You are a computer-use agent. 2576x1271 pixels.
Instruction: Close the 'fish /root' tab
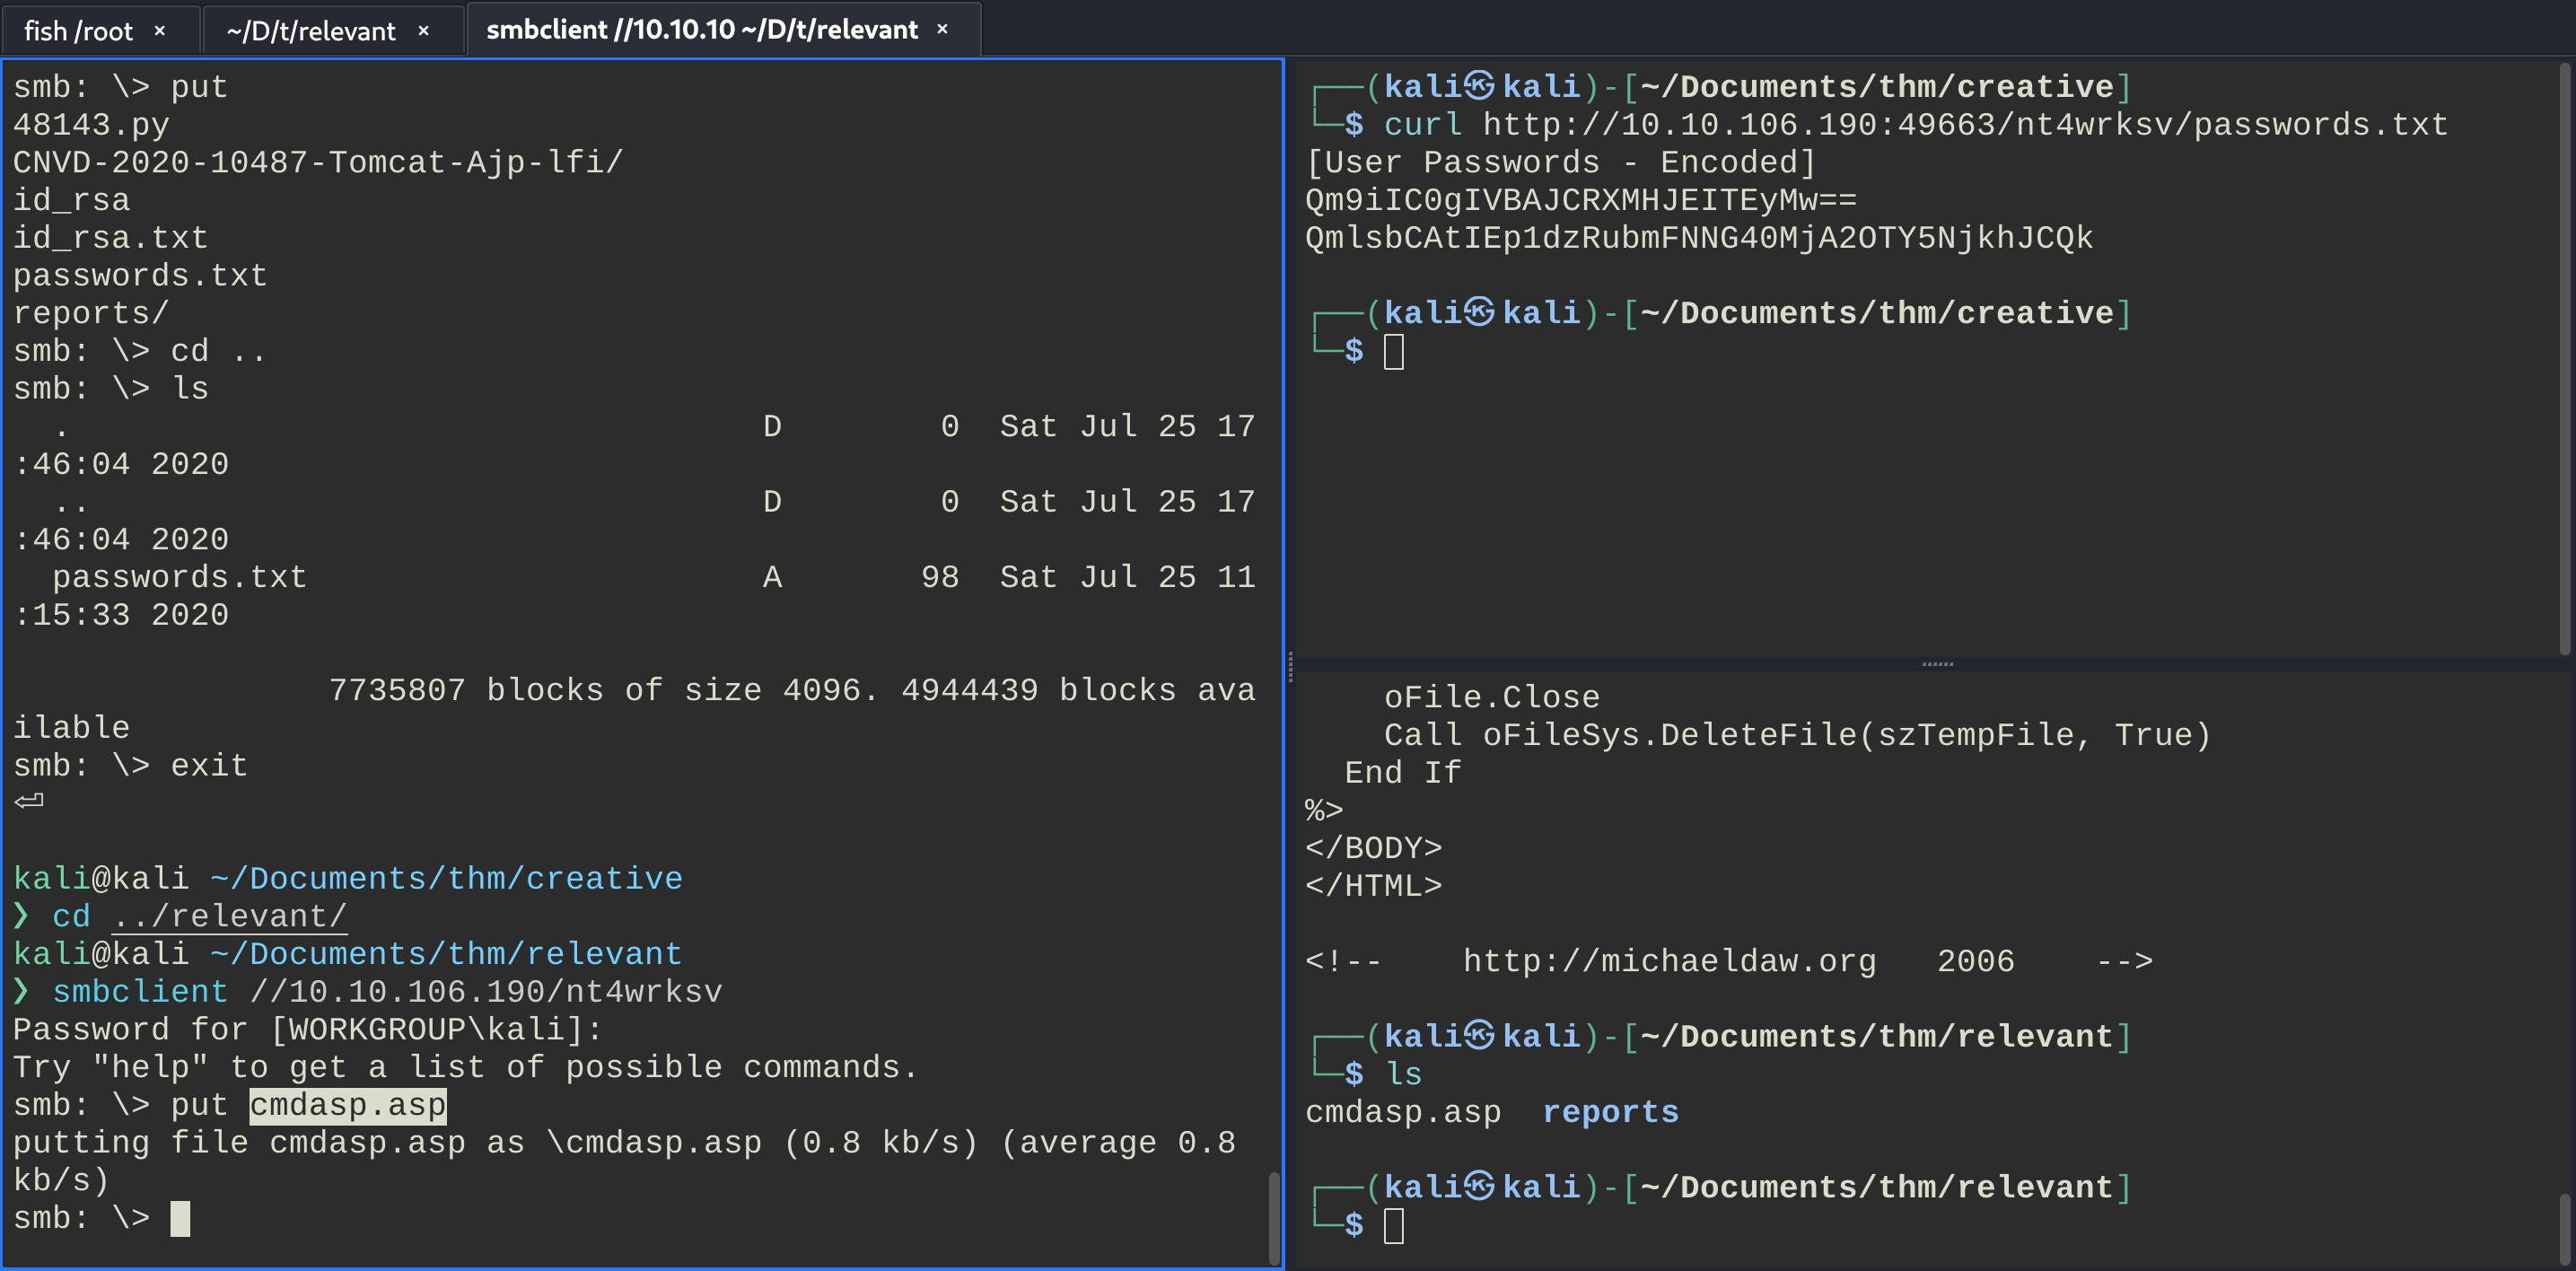[159, 31]
